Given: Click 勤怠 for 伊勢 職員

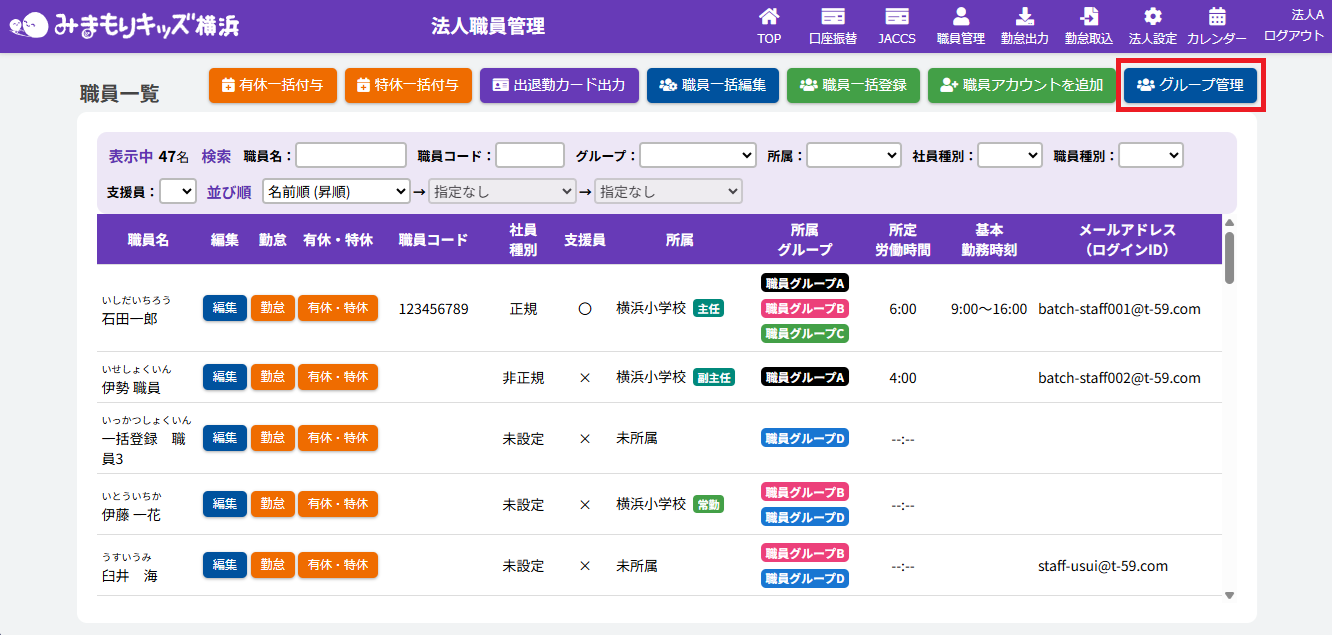Looking at the screenshot, I should (x=273, y=377).
